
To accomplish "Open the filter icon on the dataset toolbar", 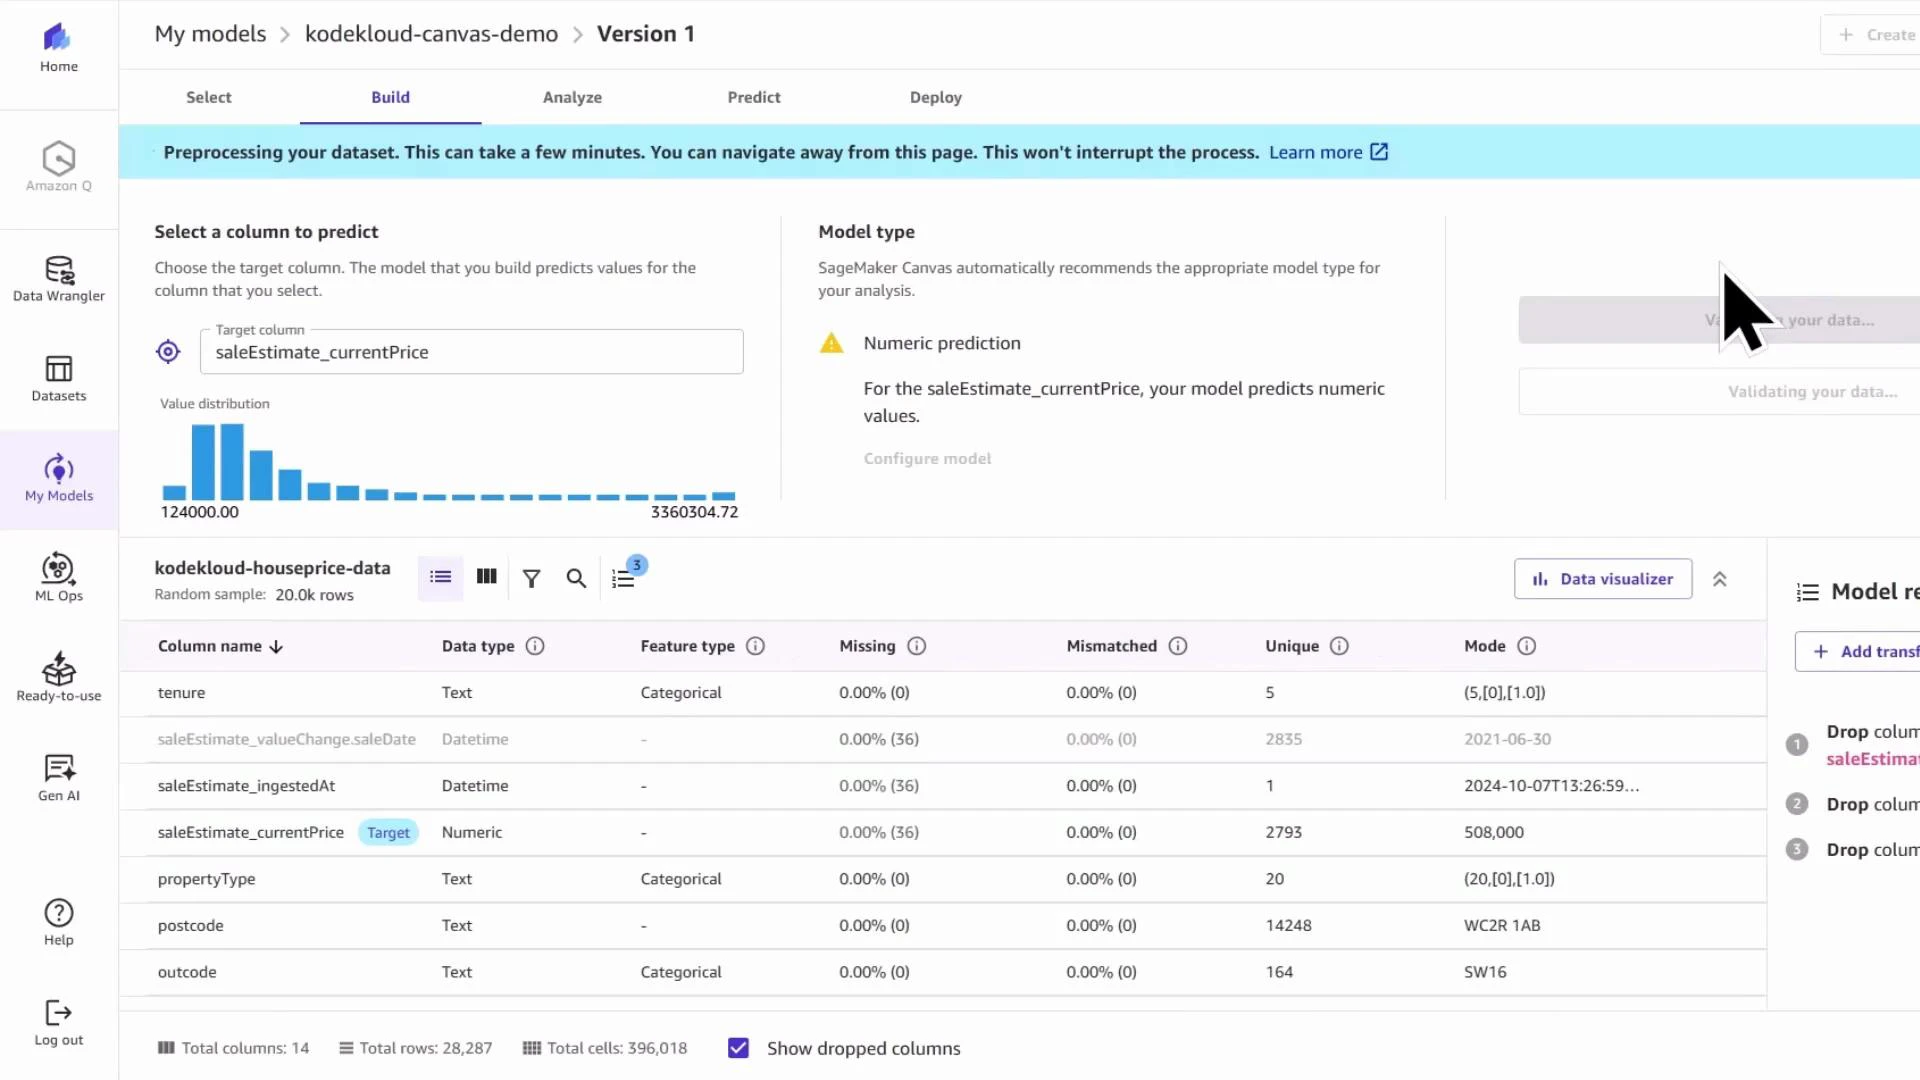I will tap(531, 578).
